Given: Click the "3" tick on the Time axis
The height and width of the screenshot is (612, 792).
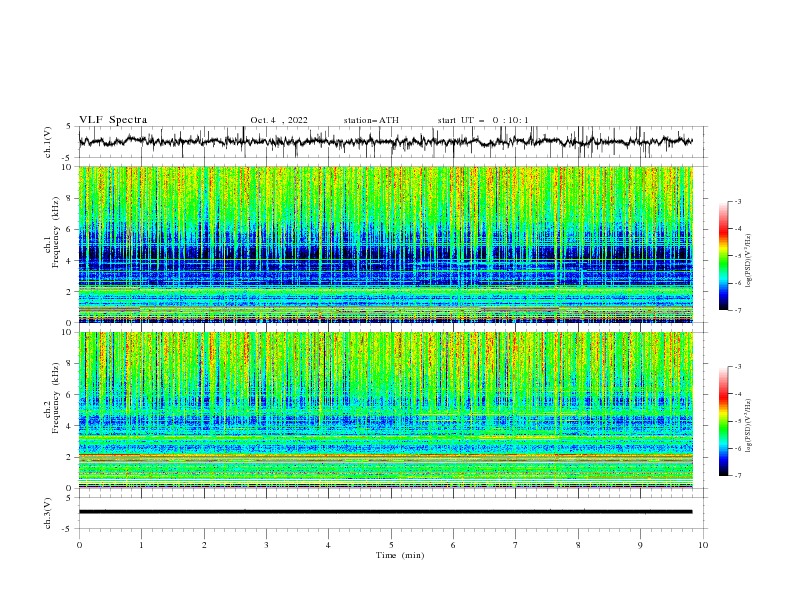Looking at the screenshot, I should (266, 545).
